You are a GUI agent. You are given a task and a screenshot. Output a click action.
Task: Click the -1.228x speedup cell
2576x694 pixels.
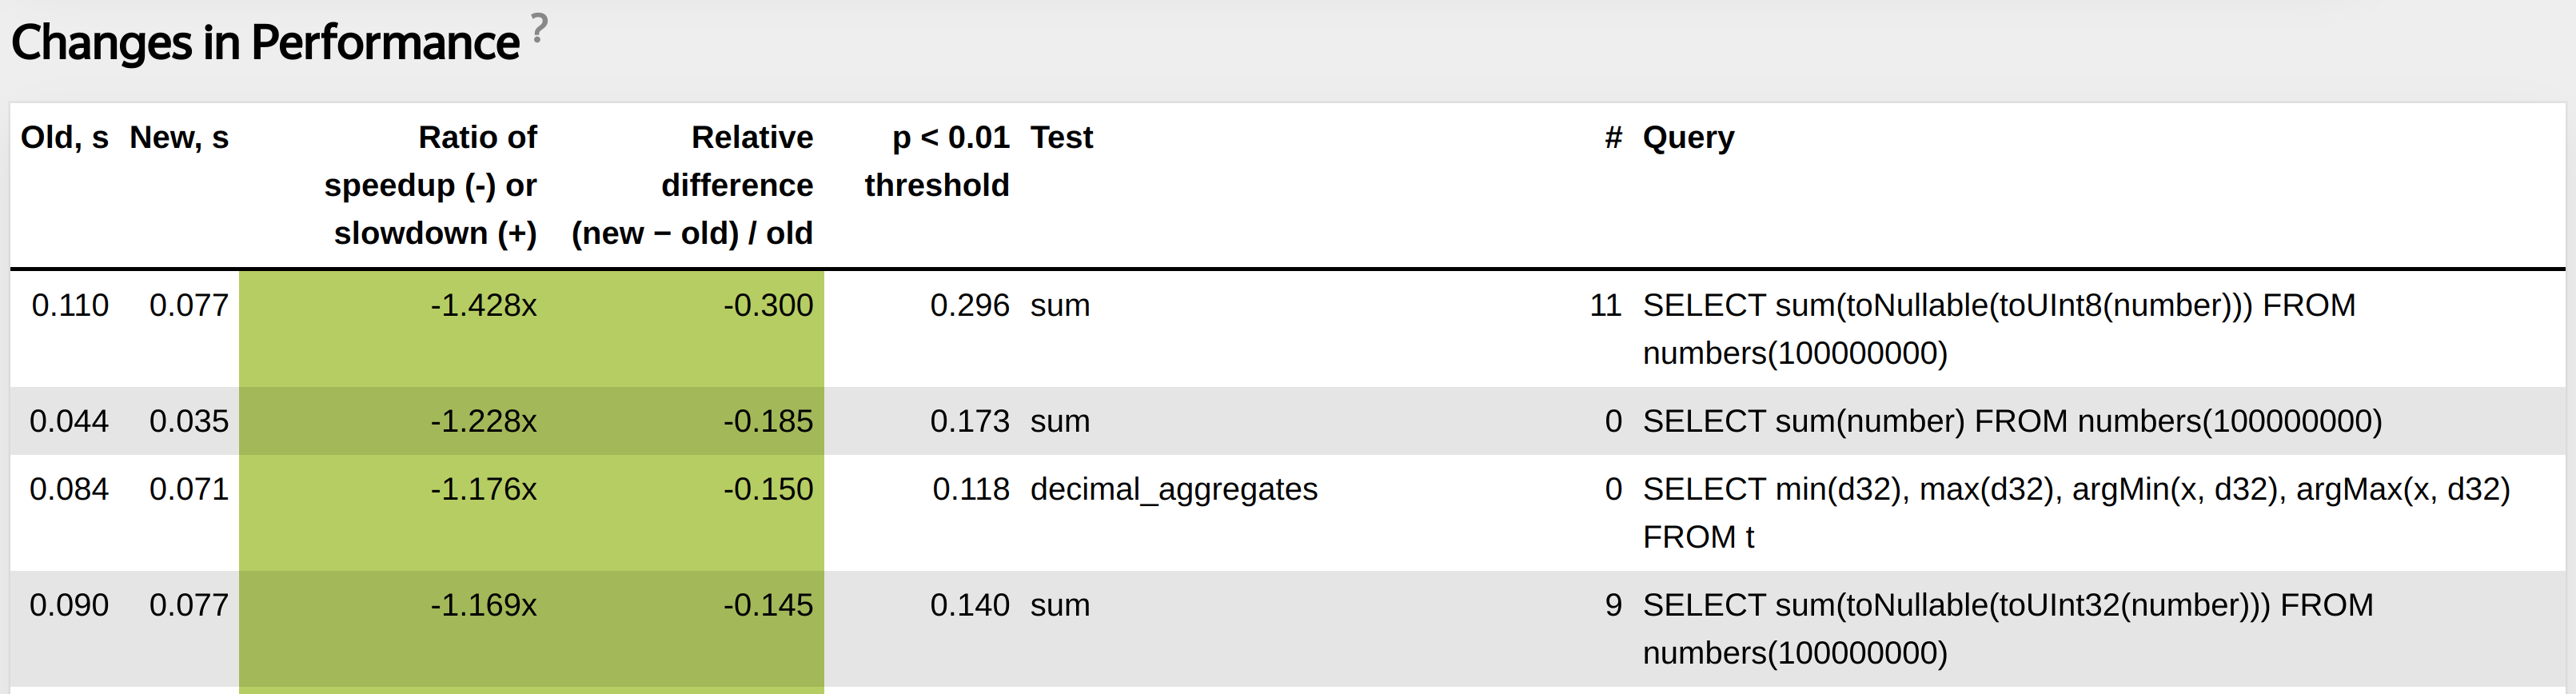point(483,421)
